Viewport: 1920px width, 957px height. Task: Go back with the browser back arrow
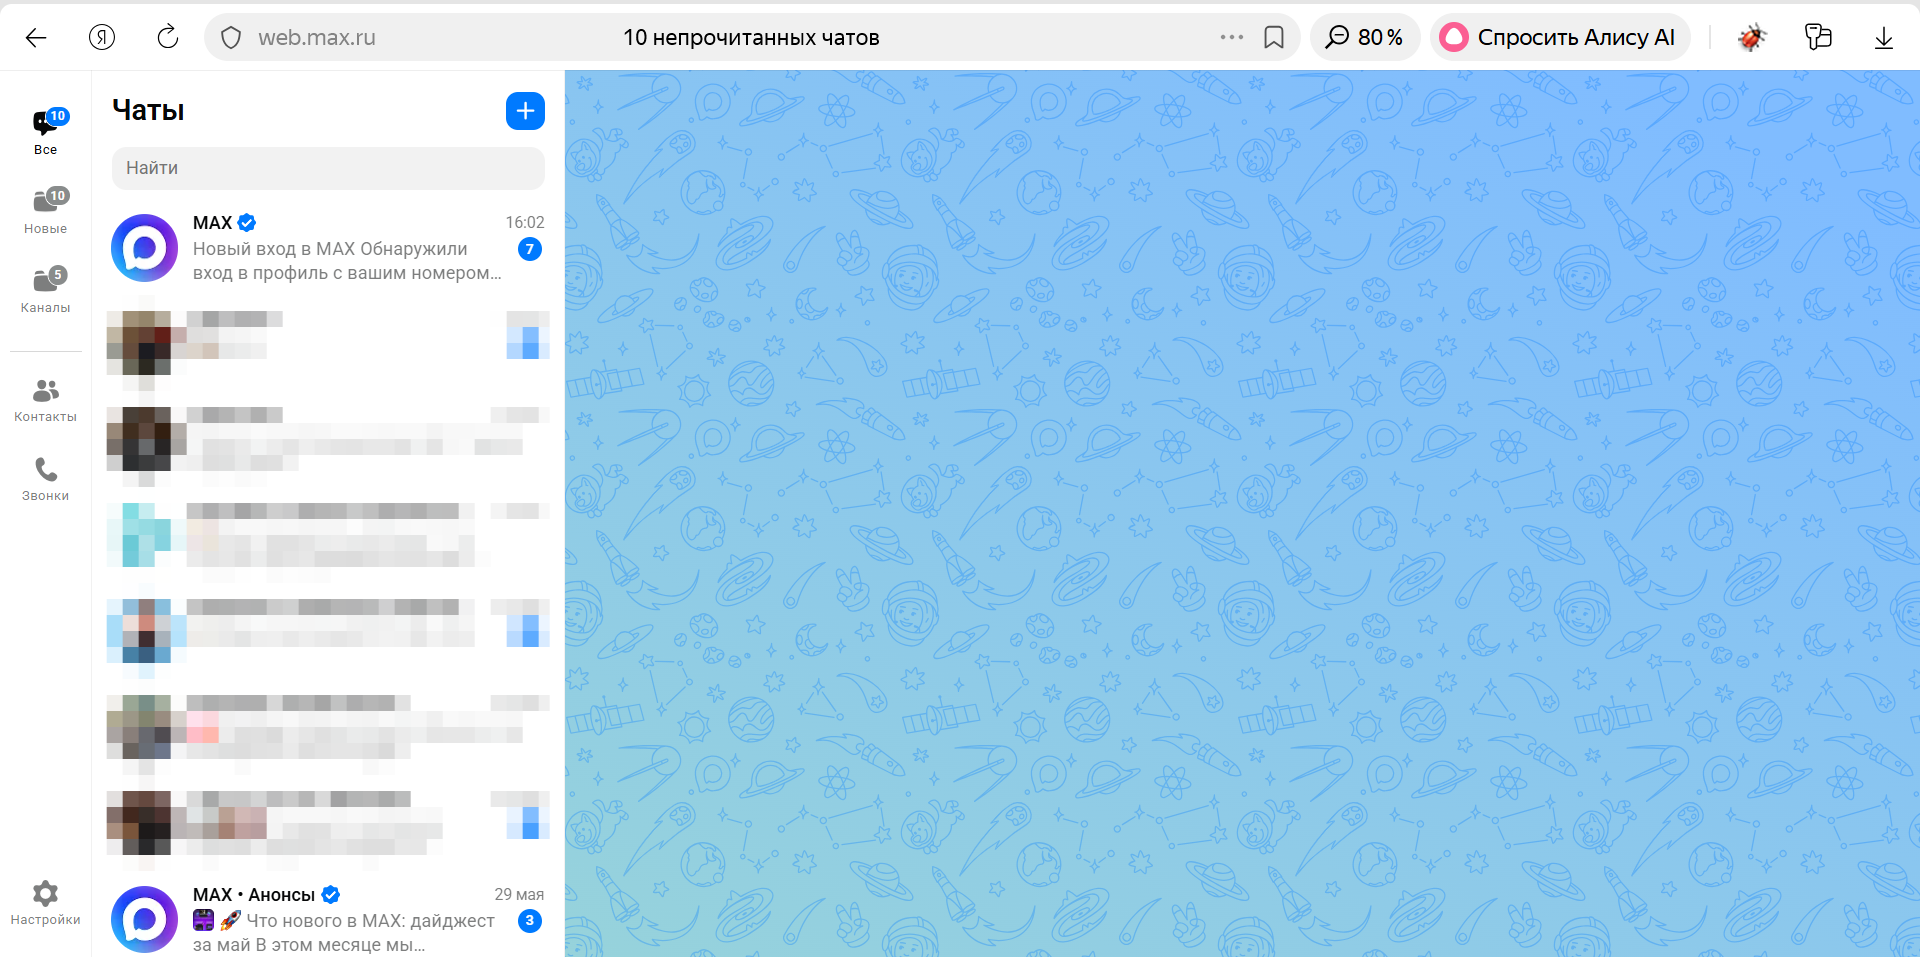coord(36,38)
